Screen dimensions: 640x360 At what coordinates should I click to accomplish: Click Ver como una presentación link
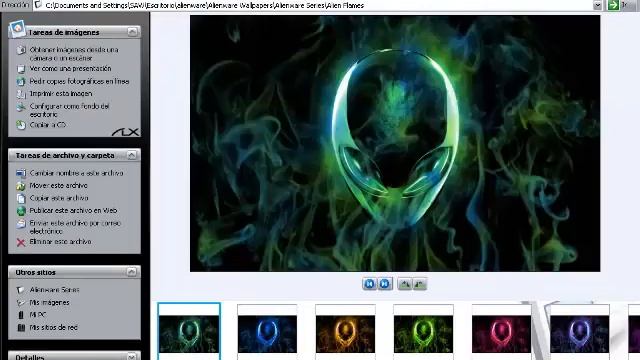pos(70,69)
